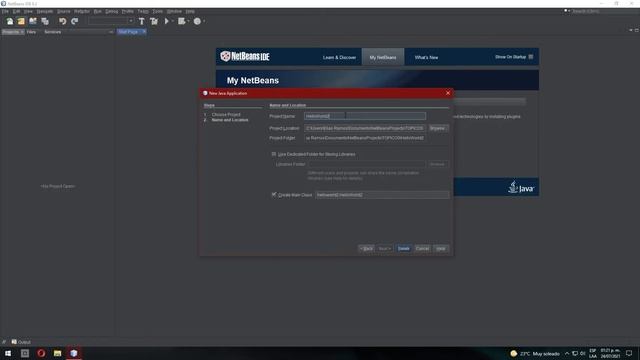This screenshot has width=640, height=360.
Task: Click the Finish button
Action: (x=404, y=249)
